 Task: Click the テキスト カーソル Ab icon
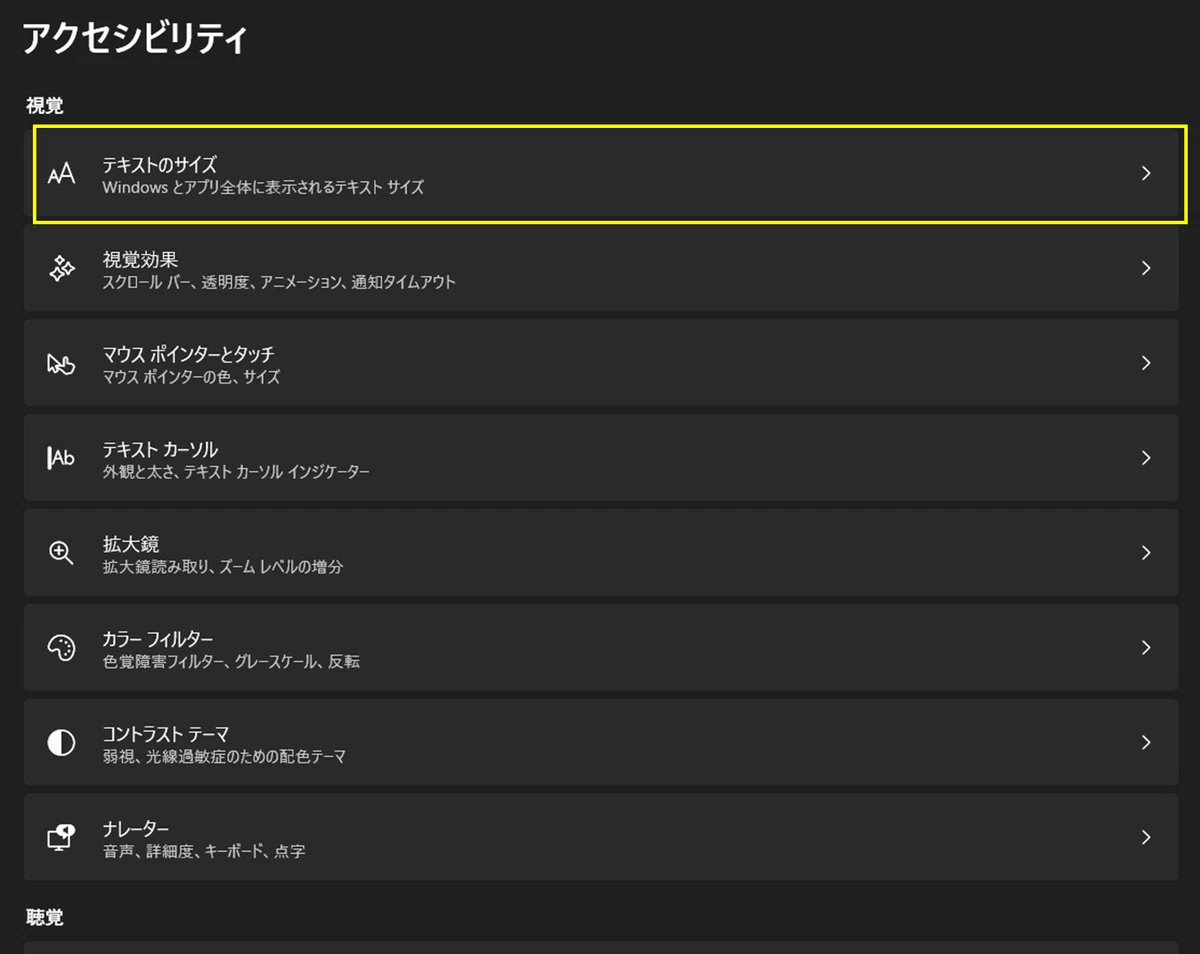61,458
